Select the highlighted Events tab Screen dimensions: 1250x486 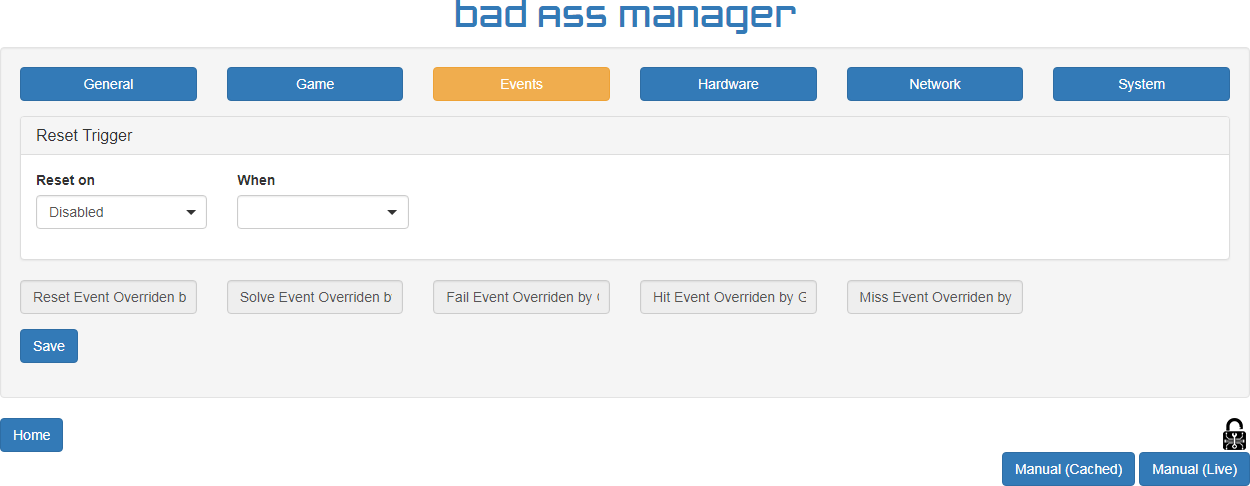point(521,84)
